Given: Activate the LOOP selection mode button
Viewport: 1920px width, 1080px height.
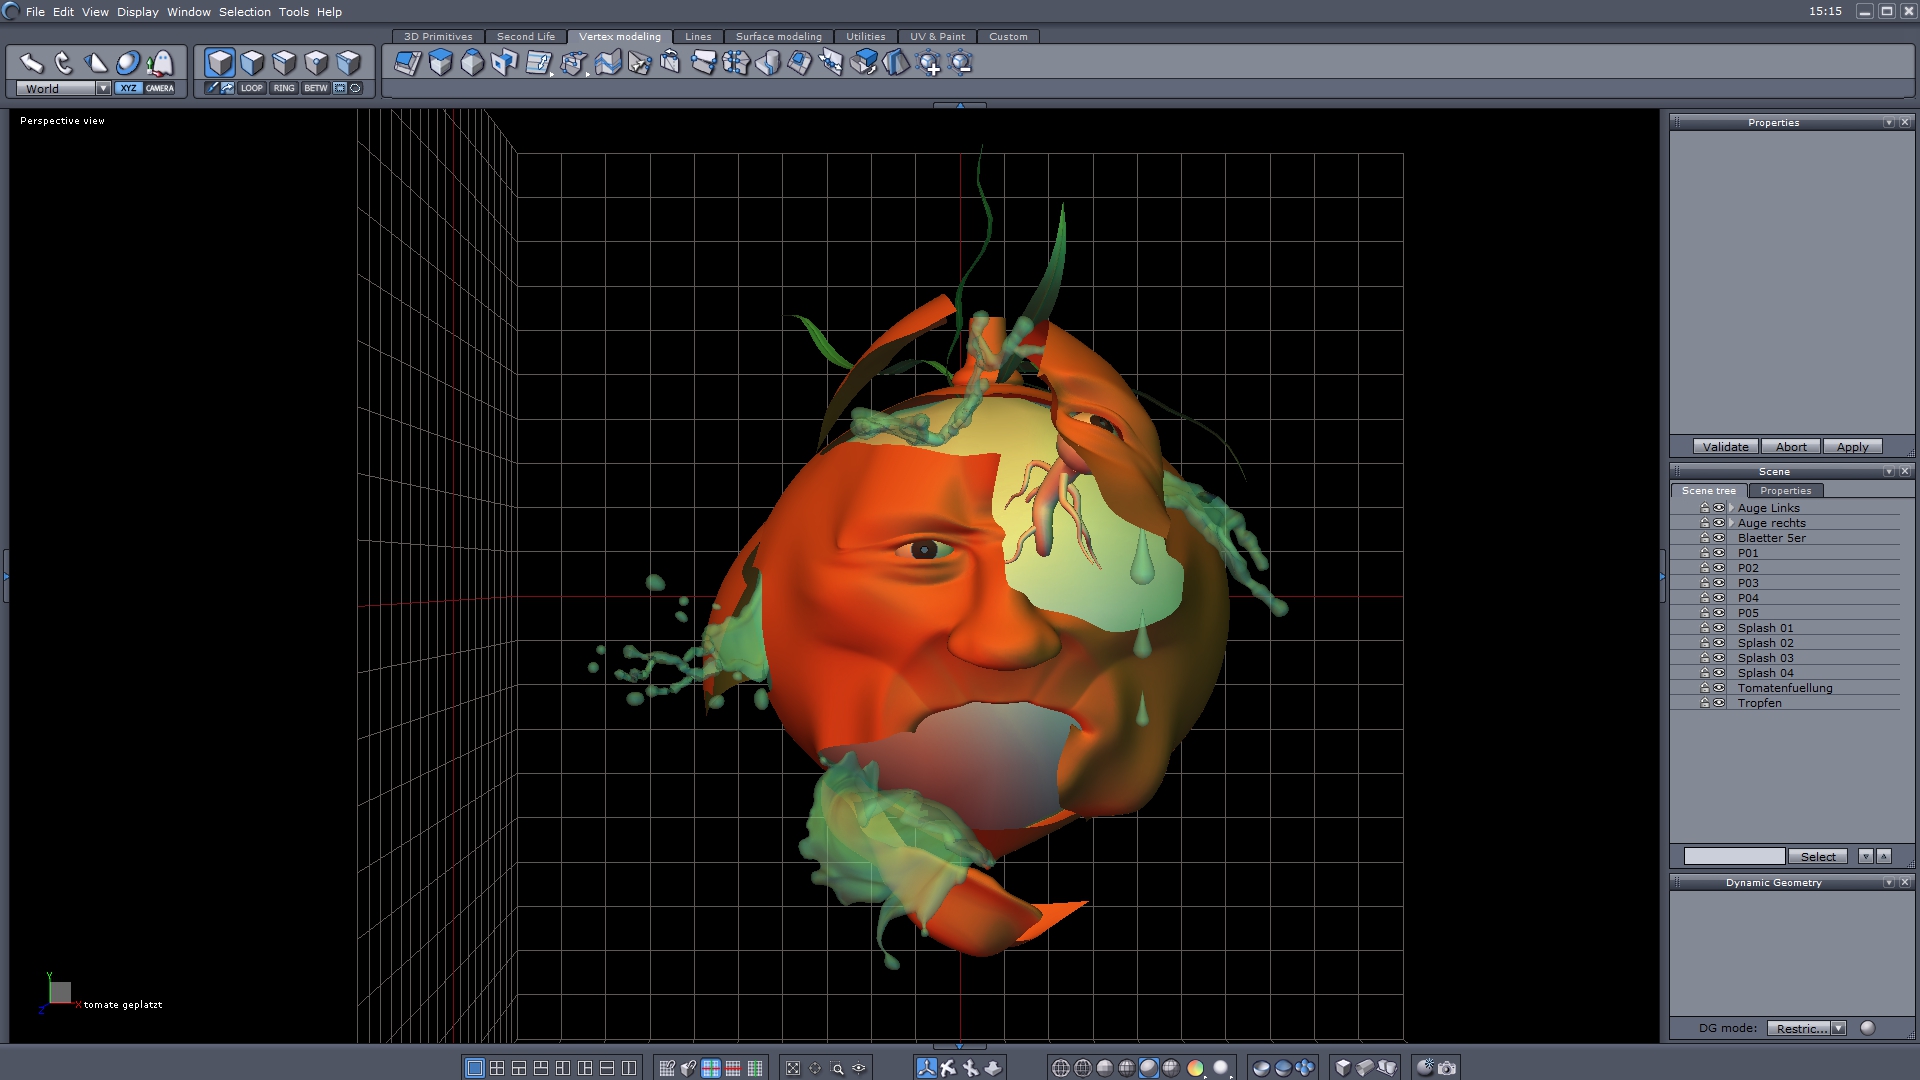Looking at the screenshot, I should pyautogui.click(x=251, y=88).
